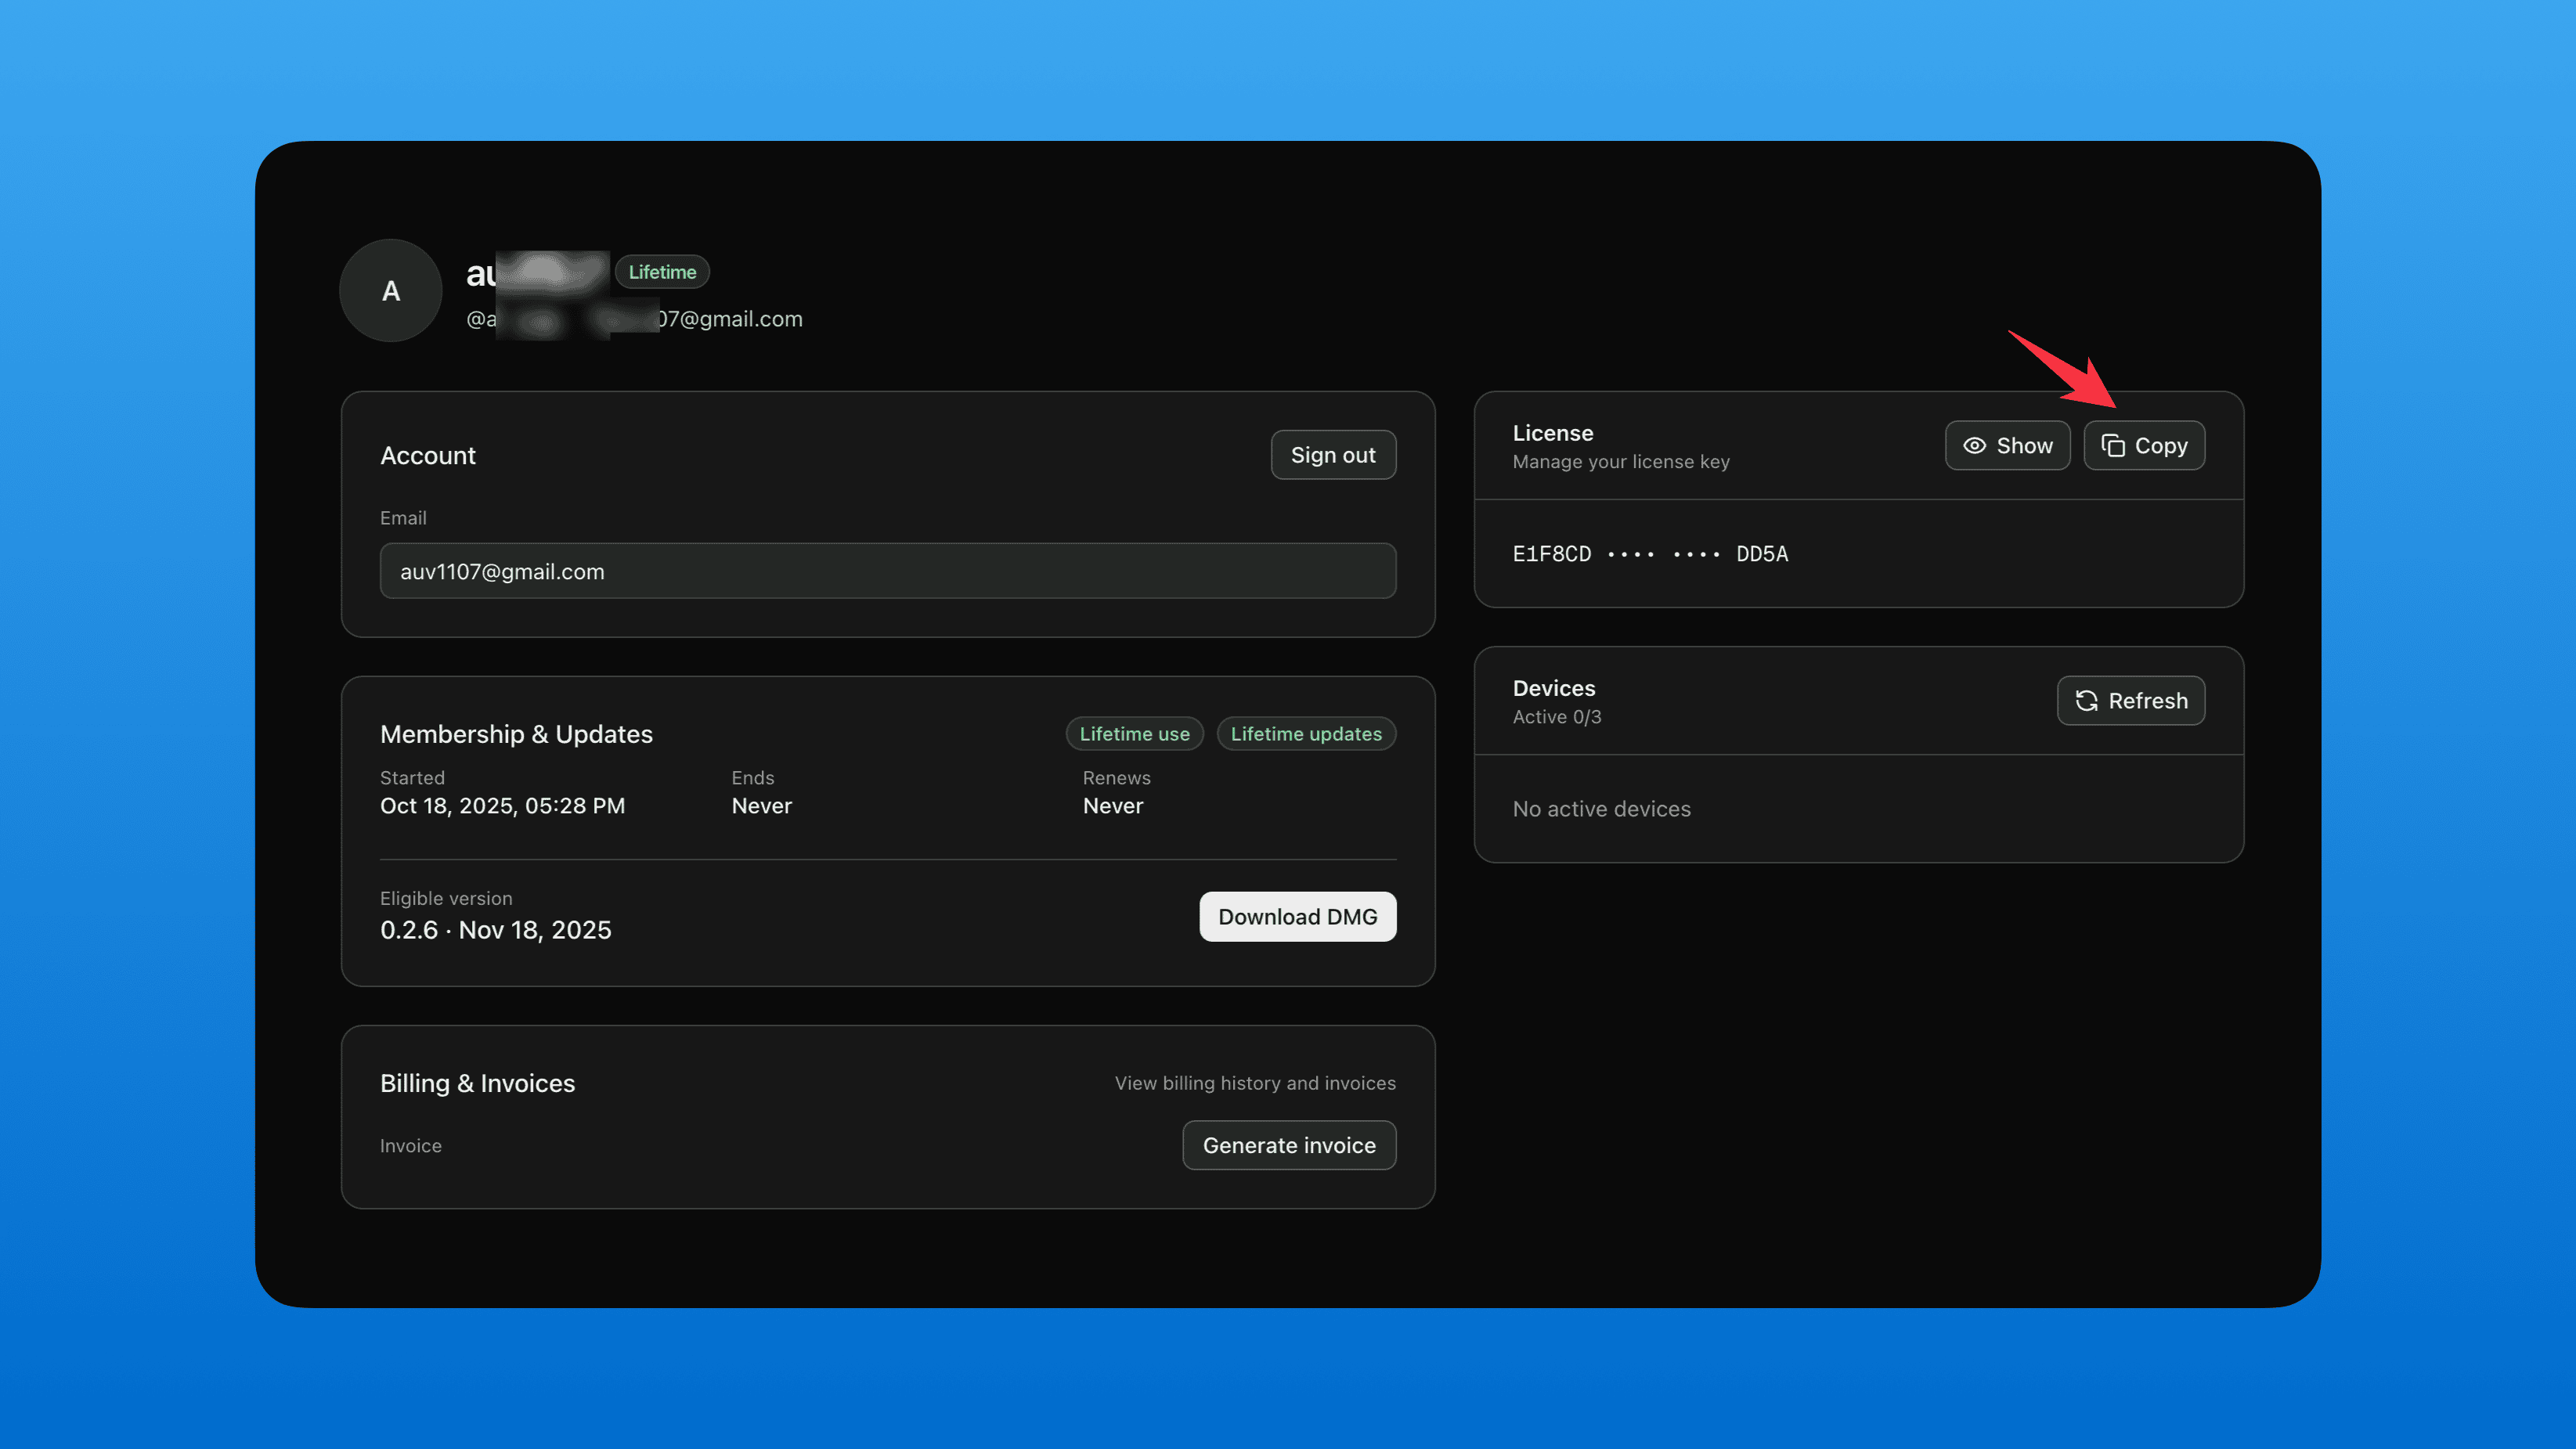Click the No active devices message
Image resolution: width=2576 pixels, height=1449 pixels.
(1601, 809)
